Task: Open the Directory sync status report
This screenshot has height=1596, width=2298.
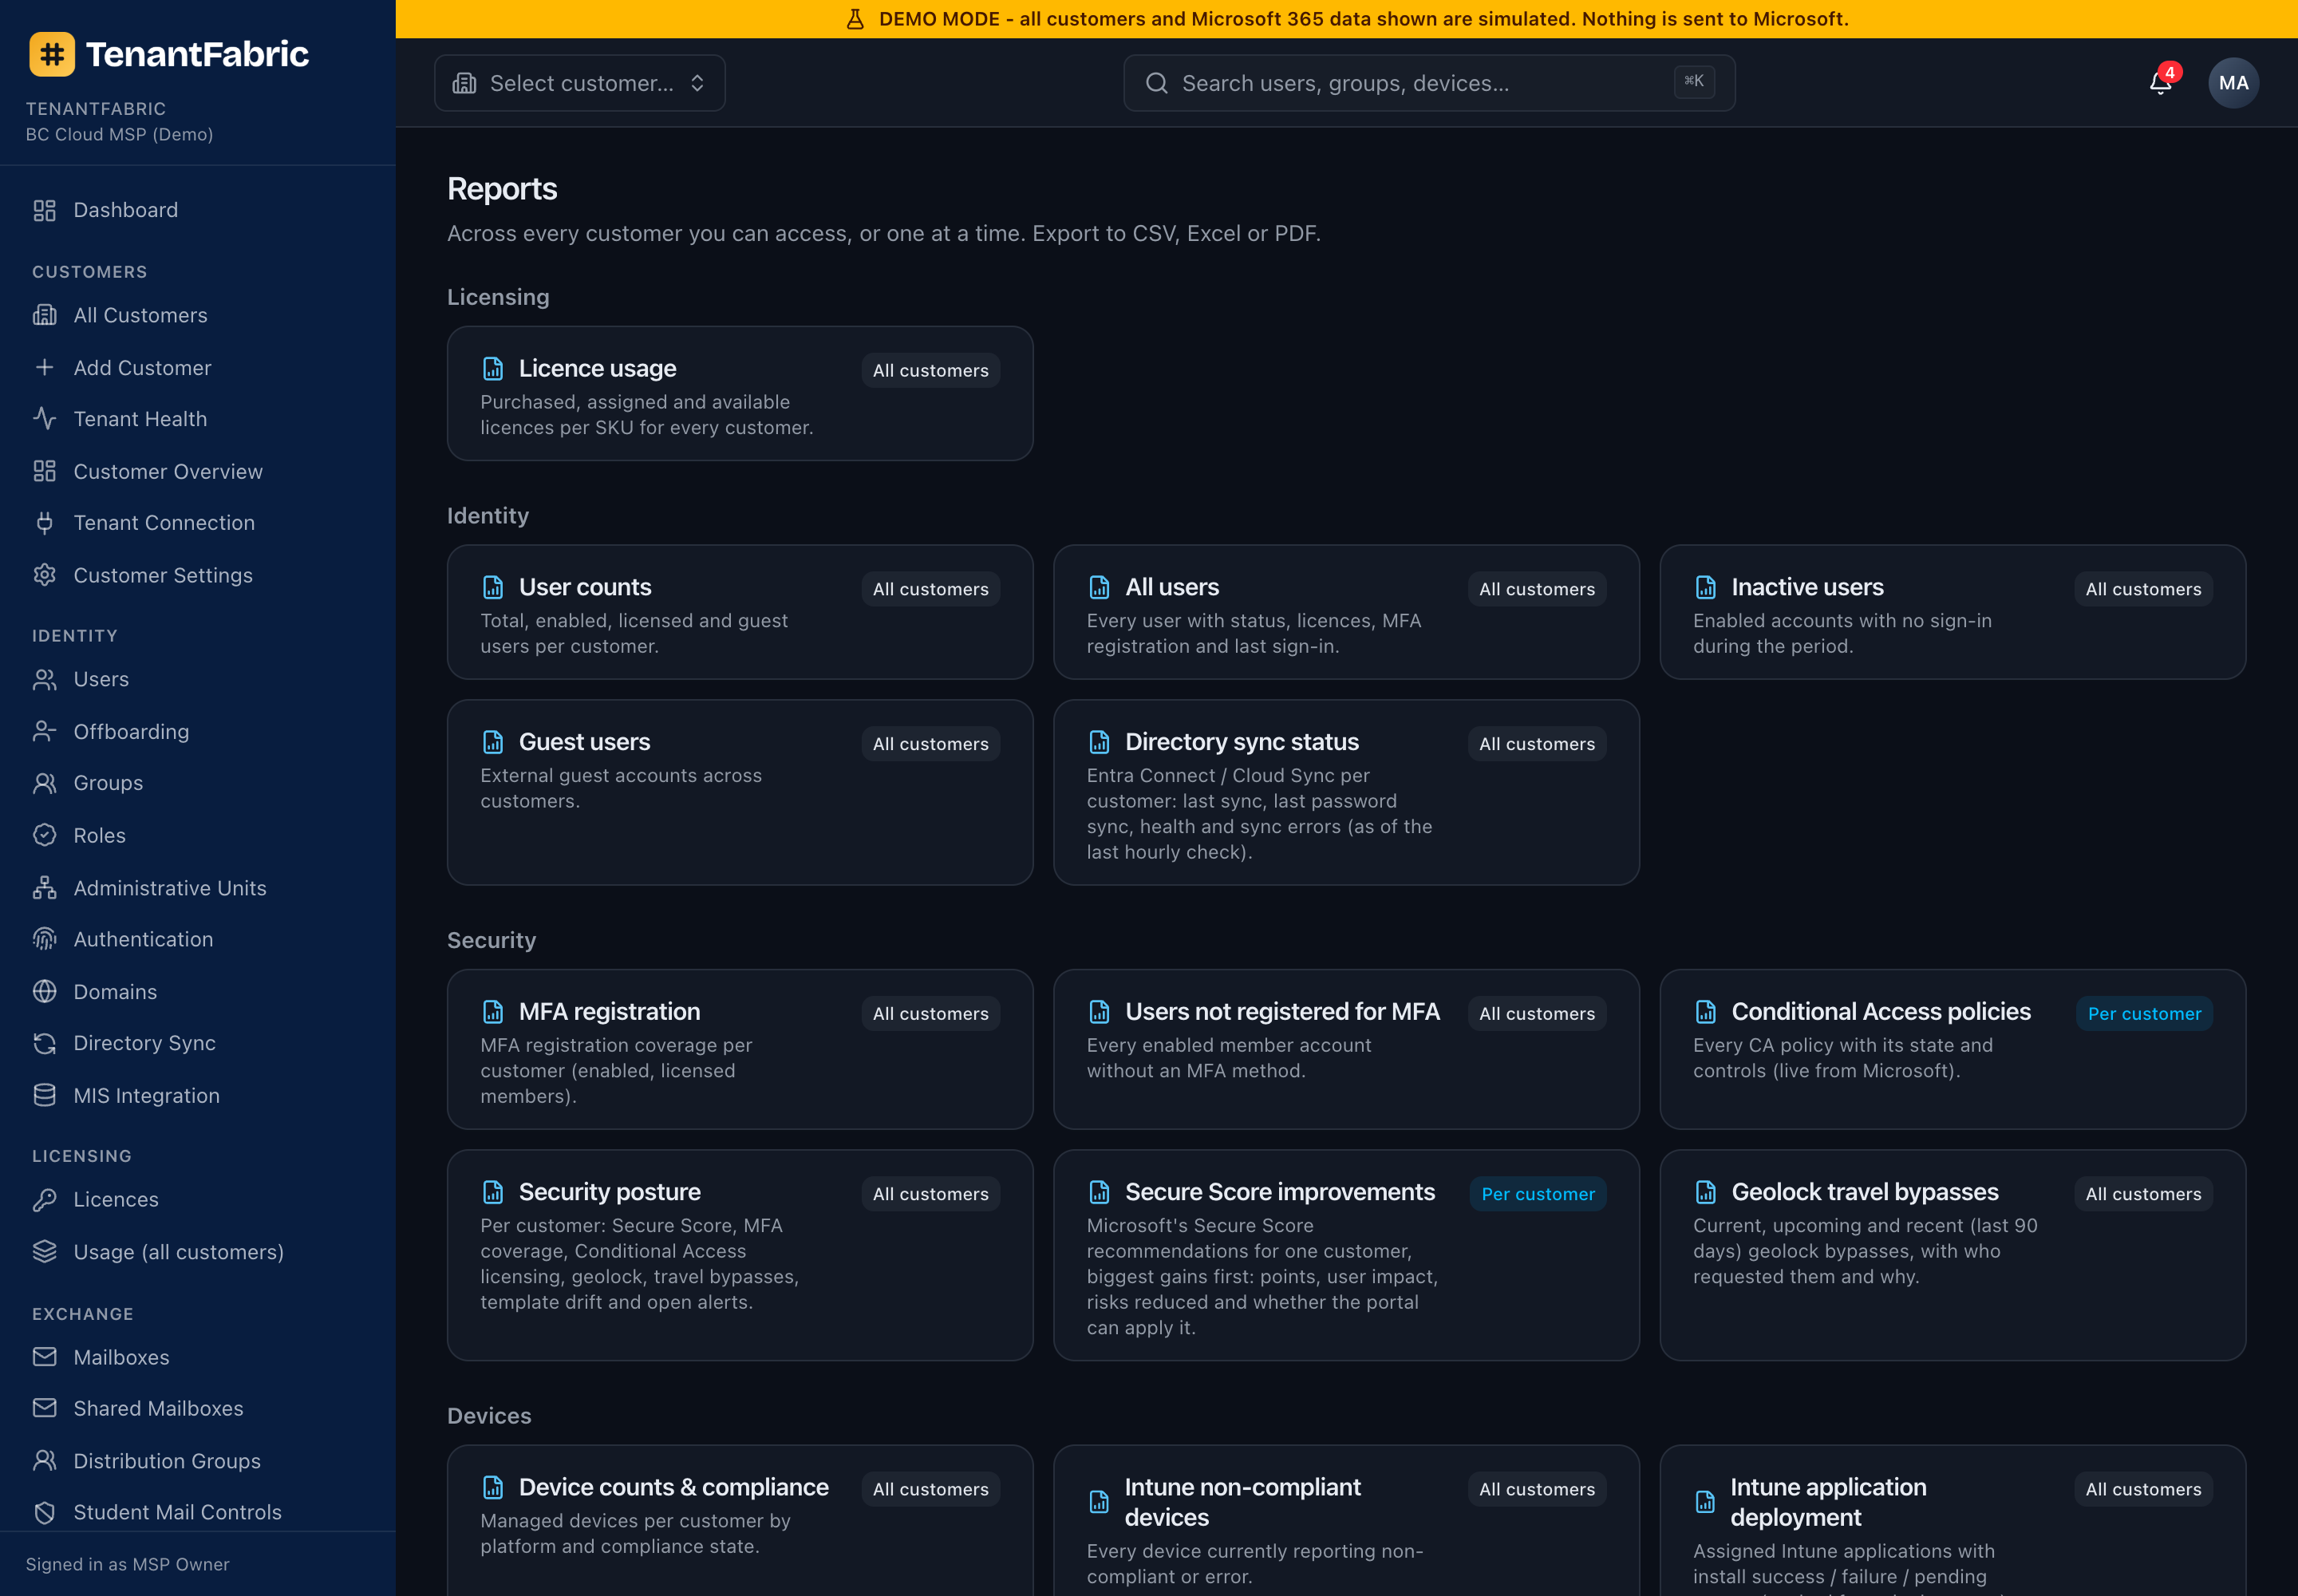Action: [x=1346, y=792]
